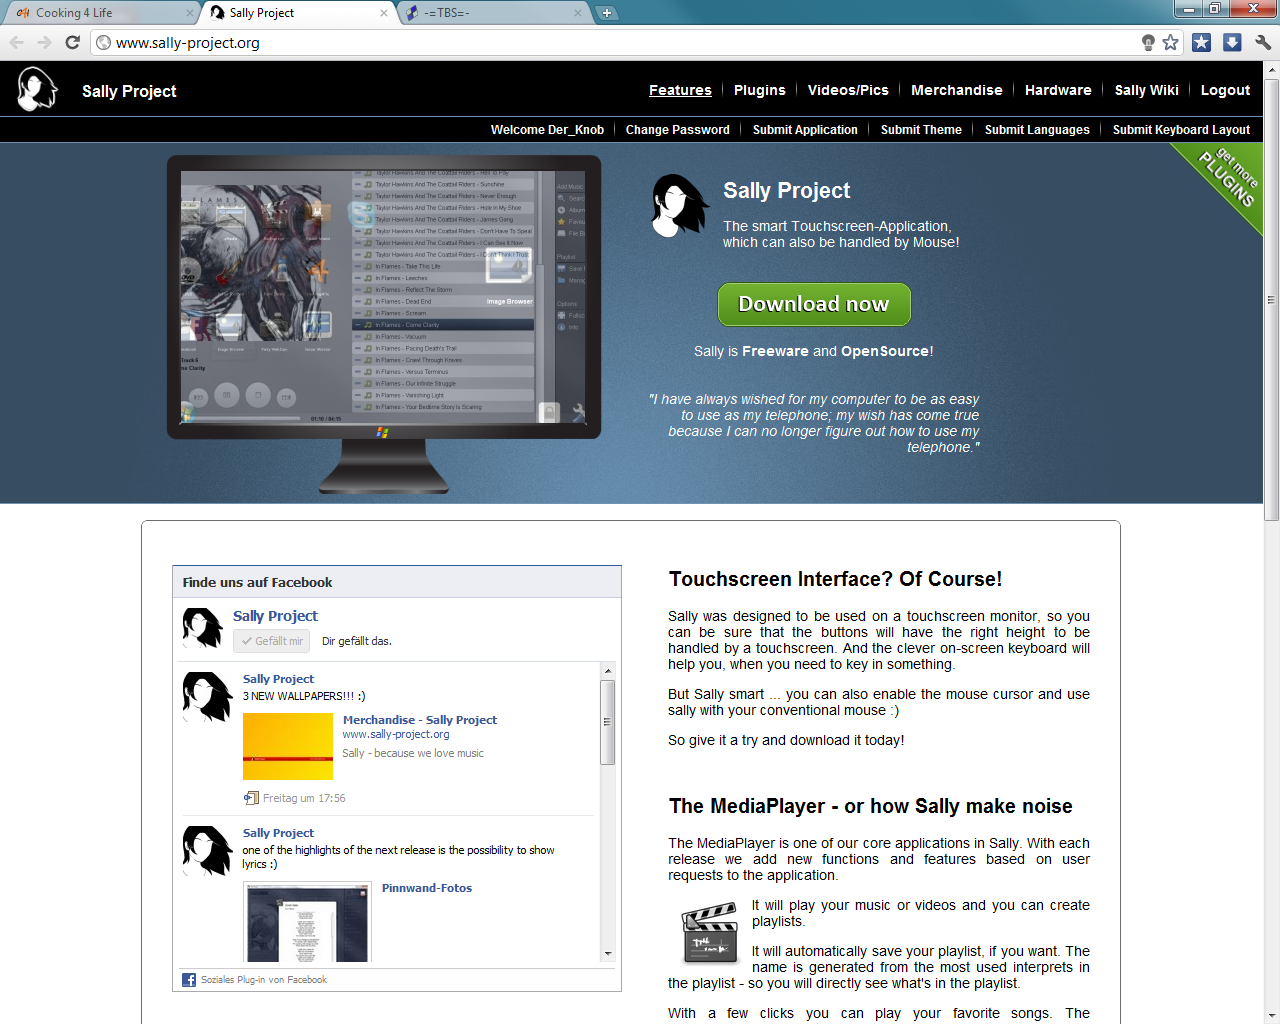The height and width of the screenshot is (1024, 1280).
Task: Click Facebook feed scroll up arrow
Action: tap(607, 671)
